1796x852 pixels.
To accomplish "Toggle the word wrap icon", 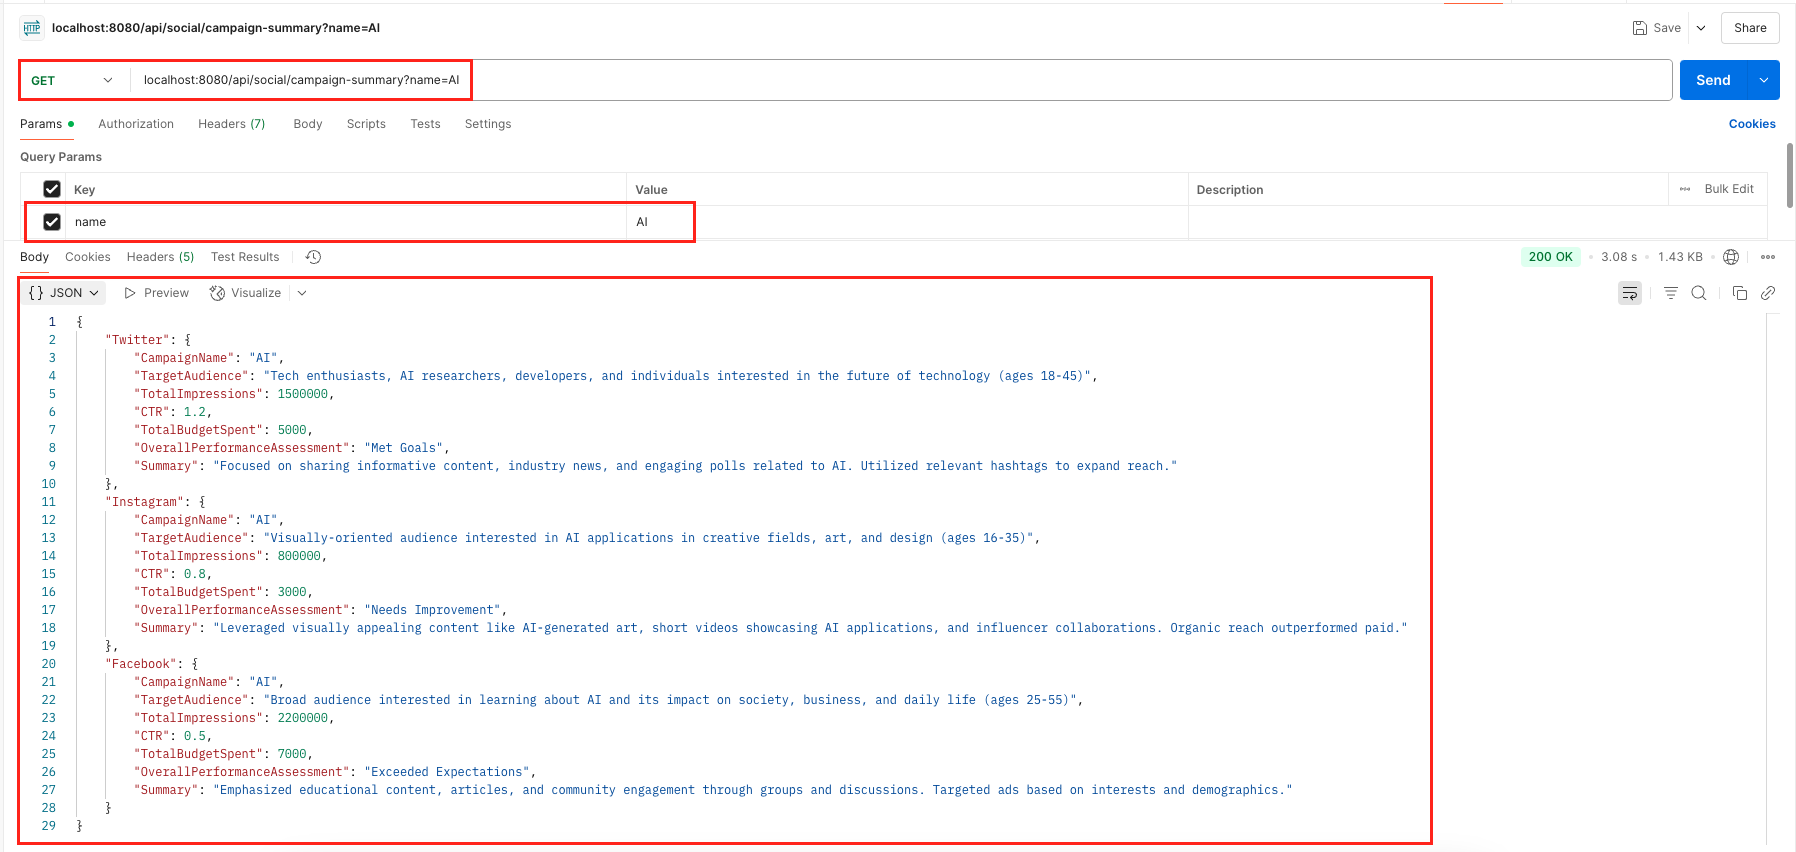I will coord(1630,293).
